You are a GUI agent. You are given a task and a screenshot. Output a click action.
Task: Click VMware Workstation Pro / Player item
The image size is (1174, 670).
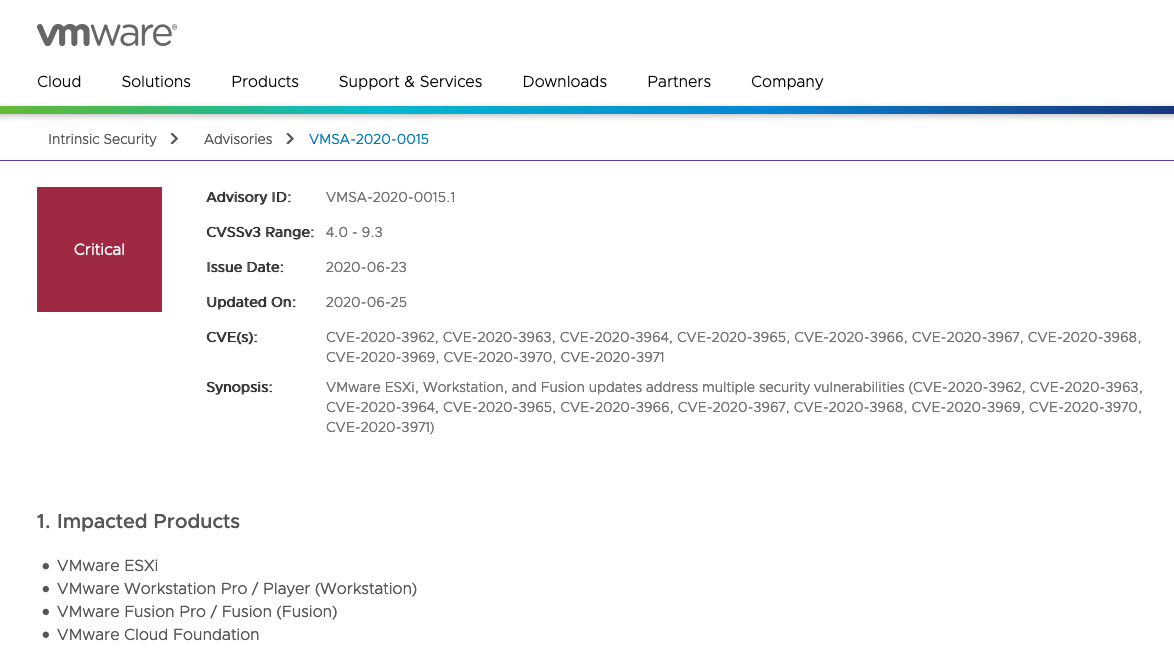[237, 589]
